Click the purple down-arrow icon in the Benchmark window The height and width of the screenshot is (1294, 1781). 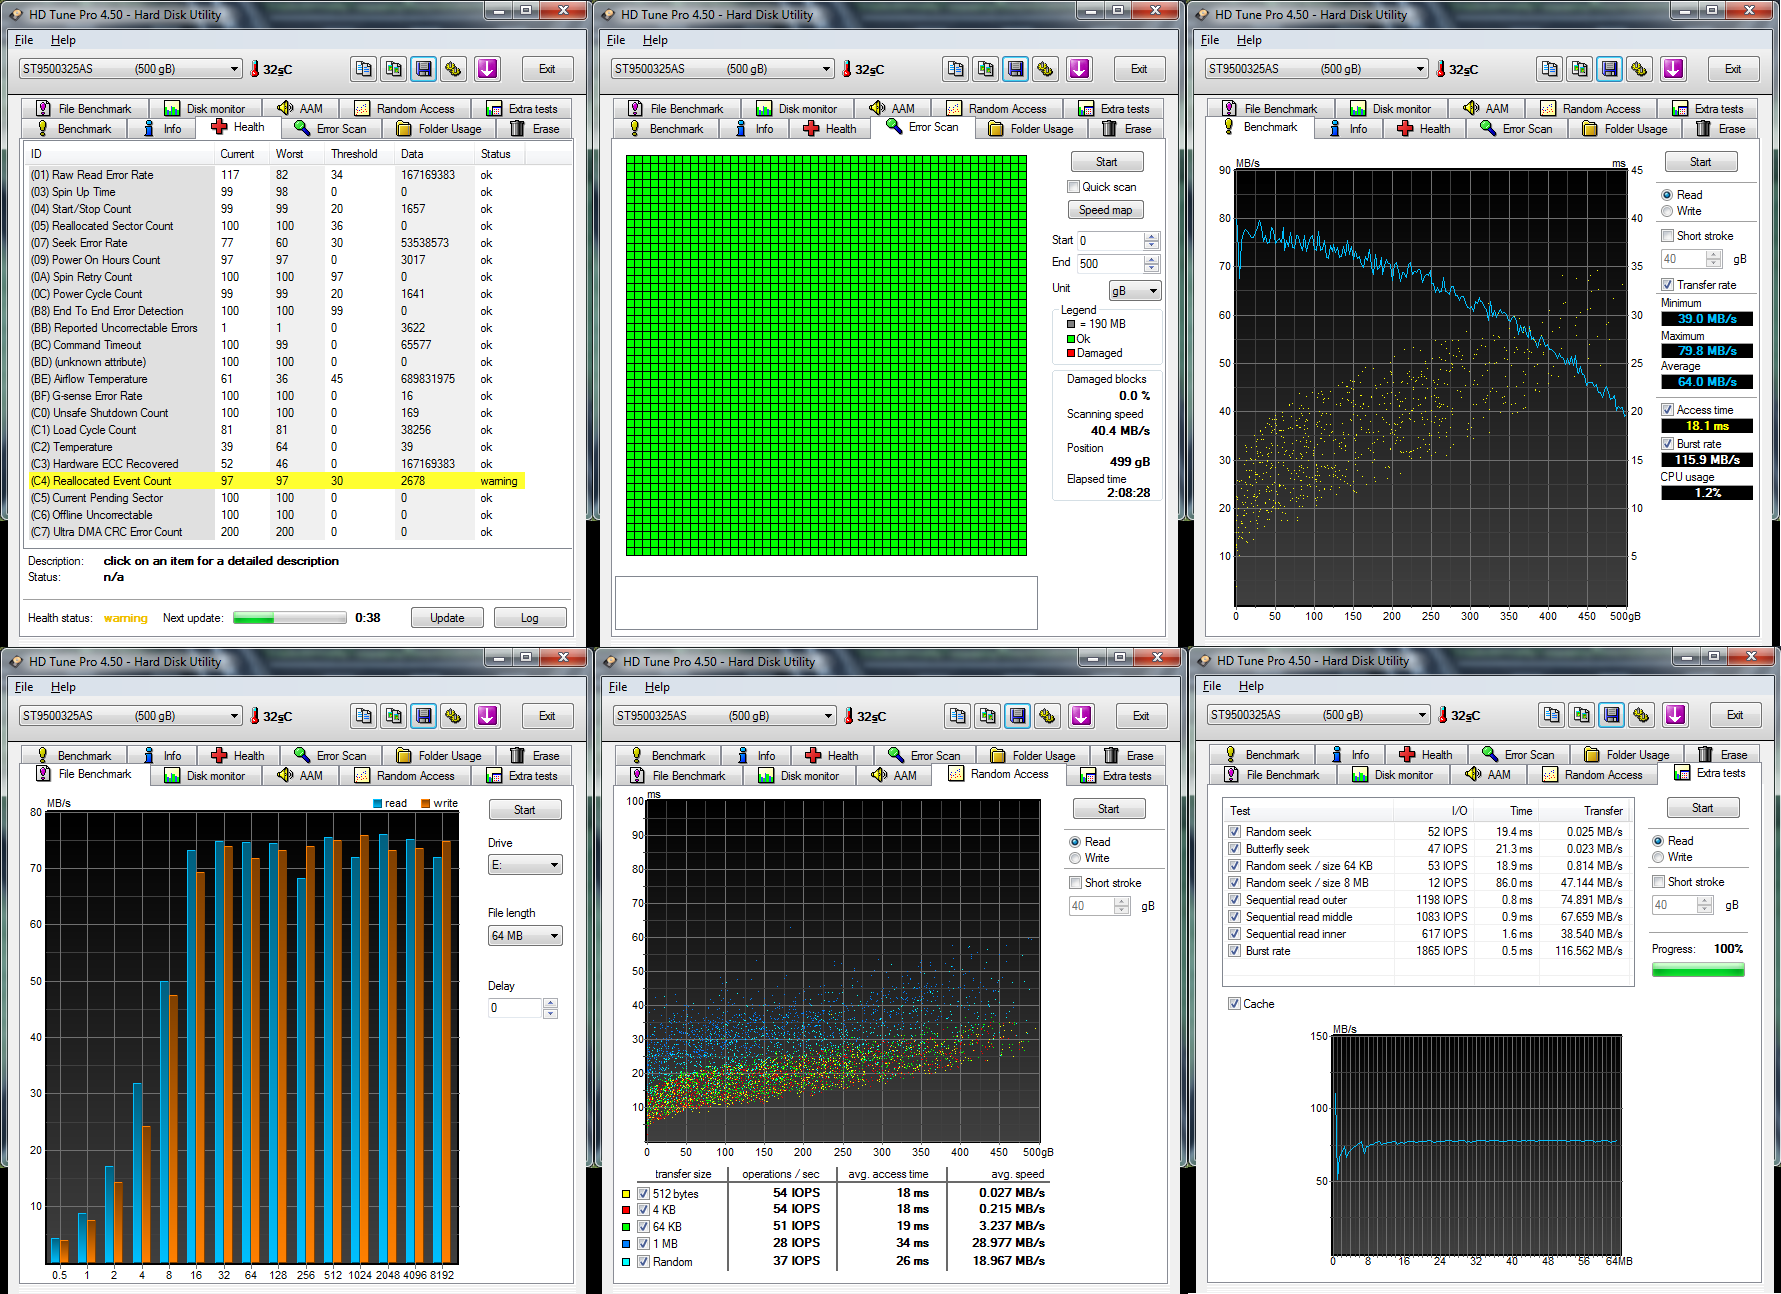point(1673,69)
